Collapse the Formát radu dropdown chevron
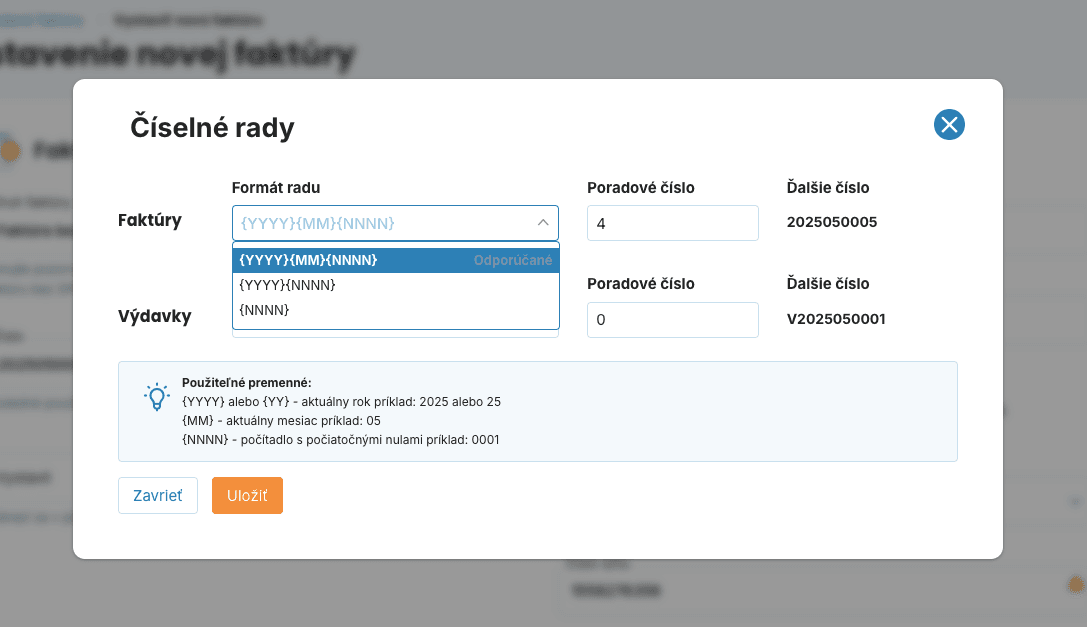The width and height of the screenshot is (1087, 627). tap(543, 223)
